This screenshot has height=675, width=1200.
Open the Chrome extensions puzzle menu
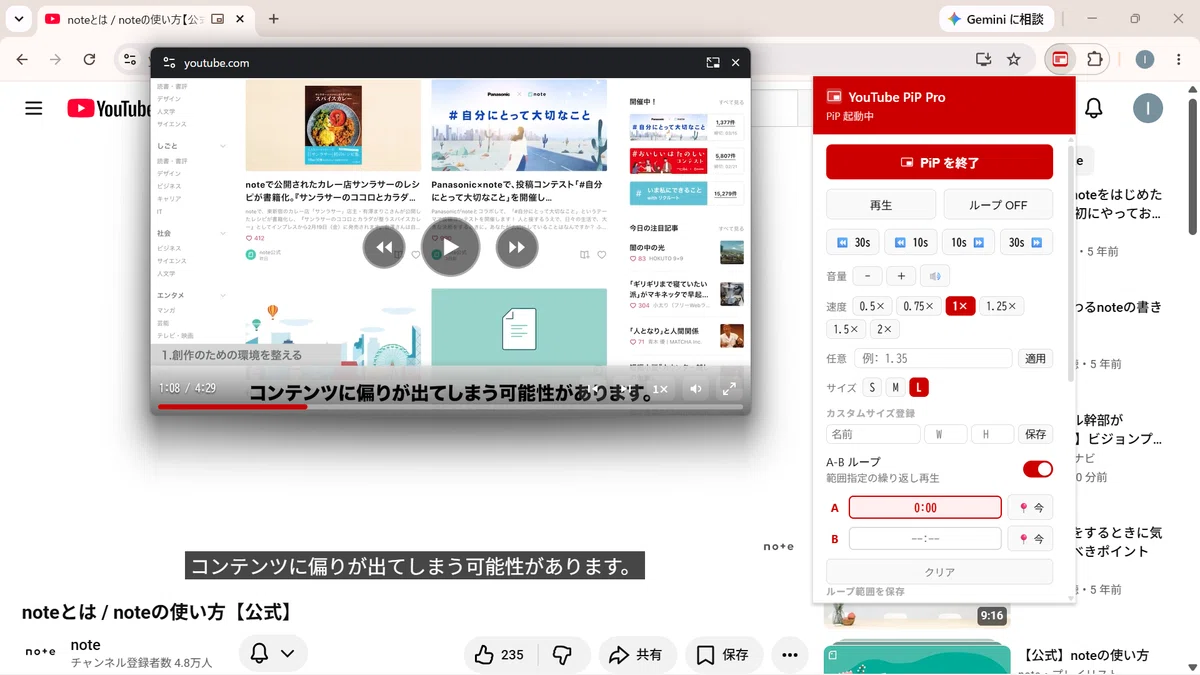pos(1094,59)
